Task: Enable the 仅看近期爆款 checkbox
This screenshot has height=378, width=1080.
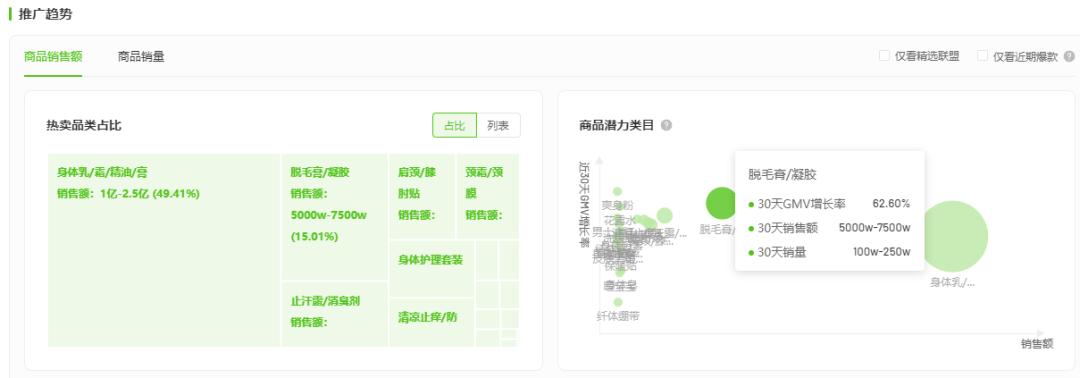Action: coord(983,56)
